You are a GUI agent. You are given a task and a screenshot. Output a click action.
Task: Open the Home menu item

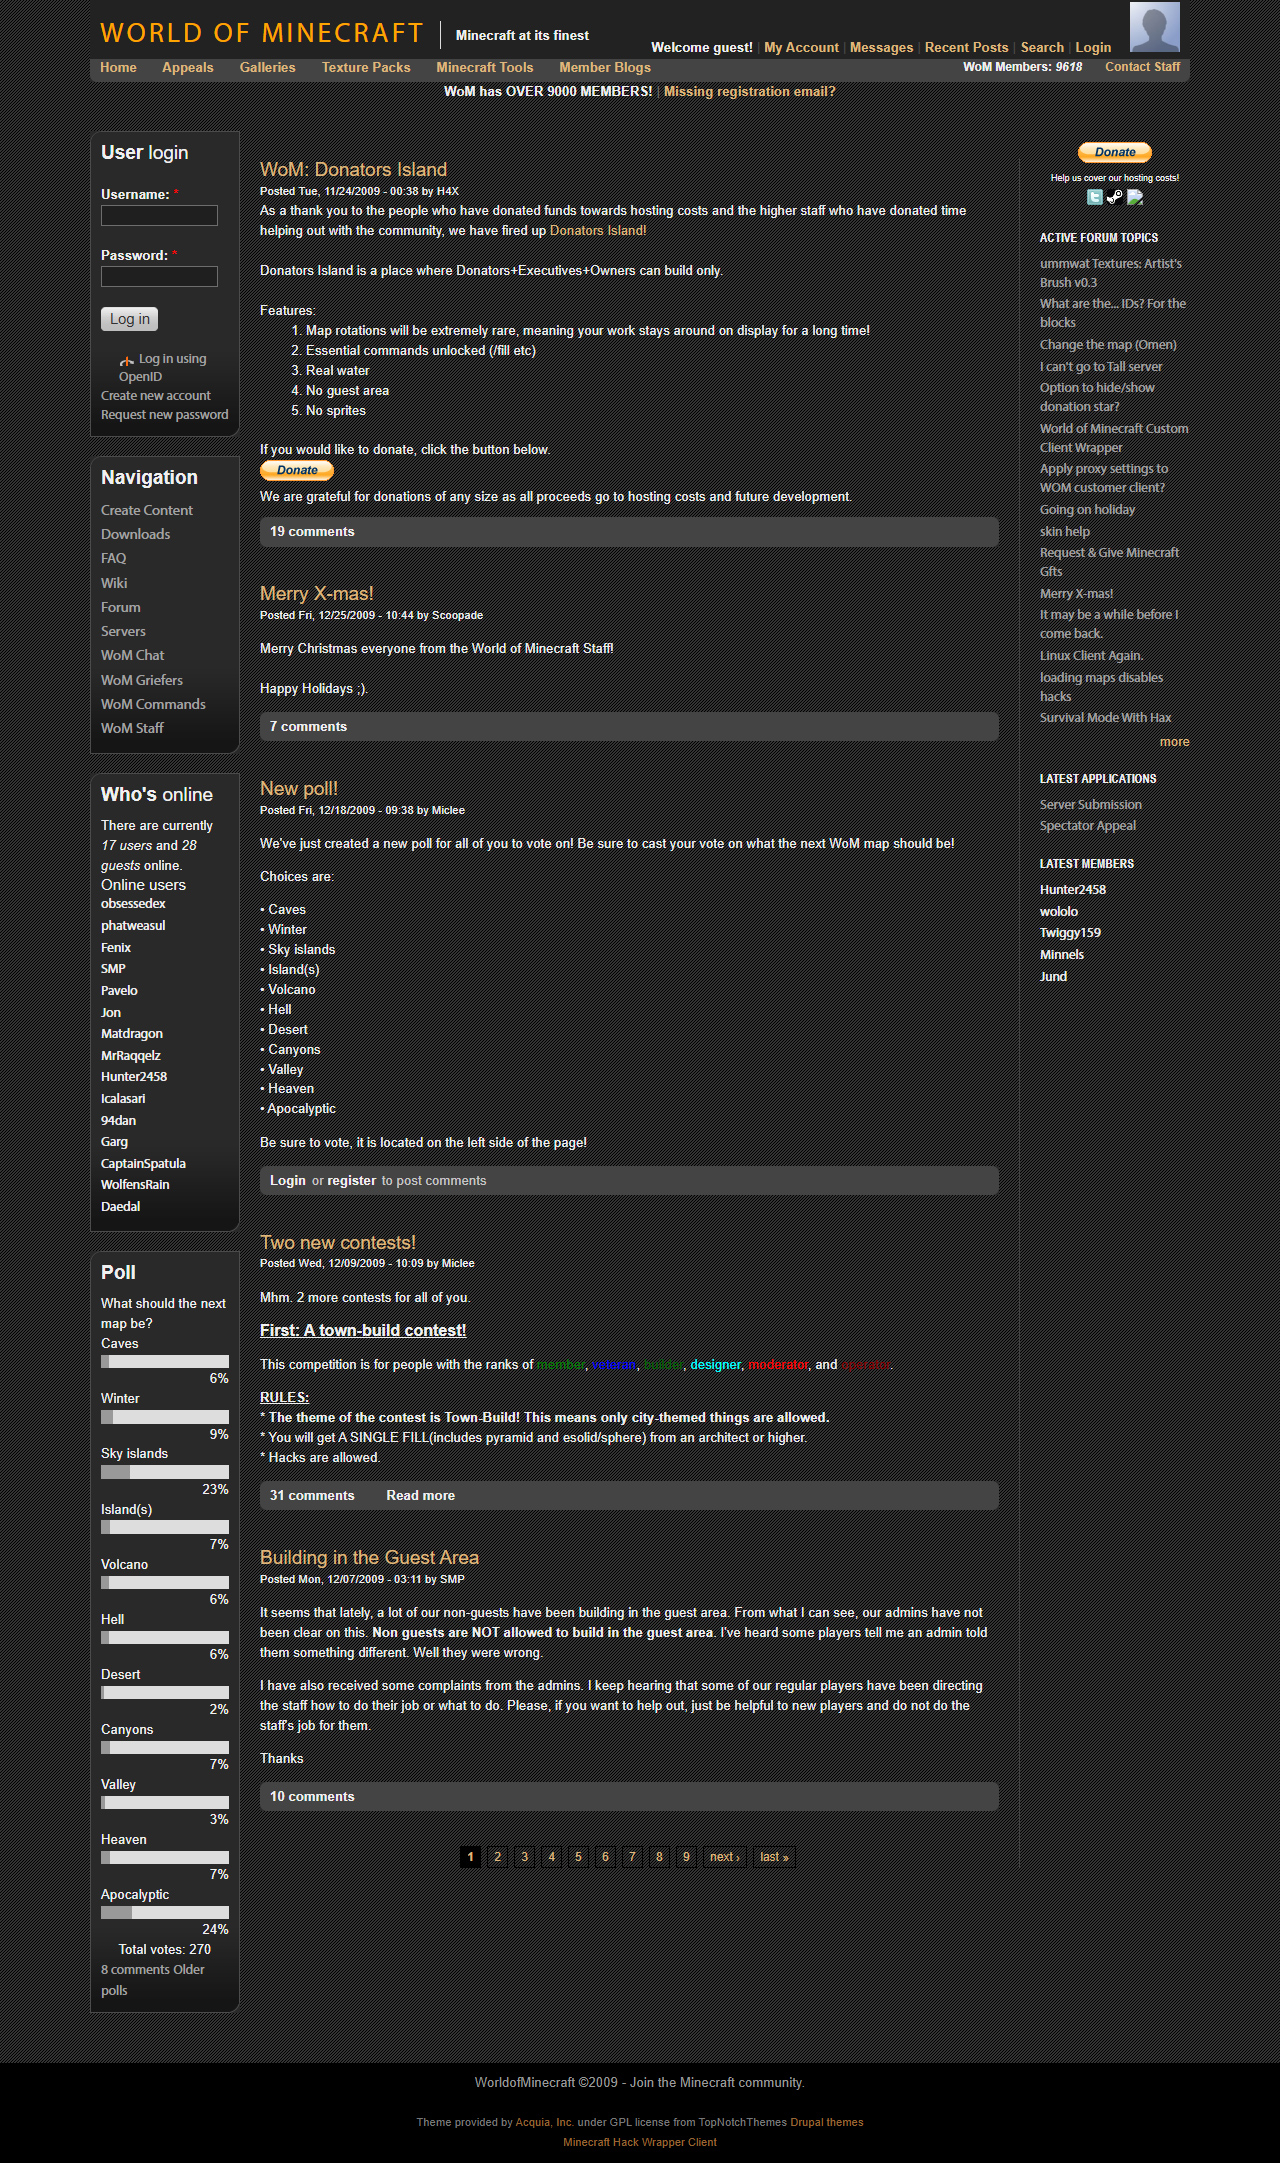(118, 67)
